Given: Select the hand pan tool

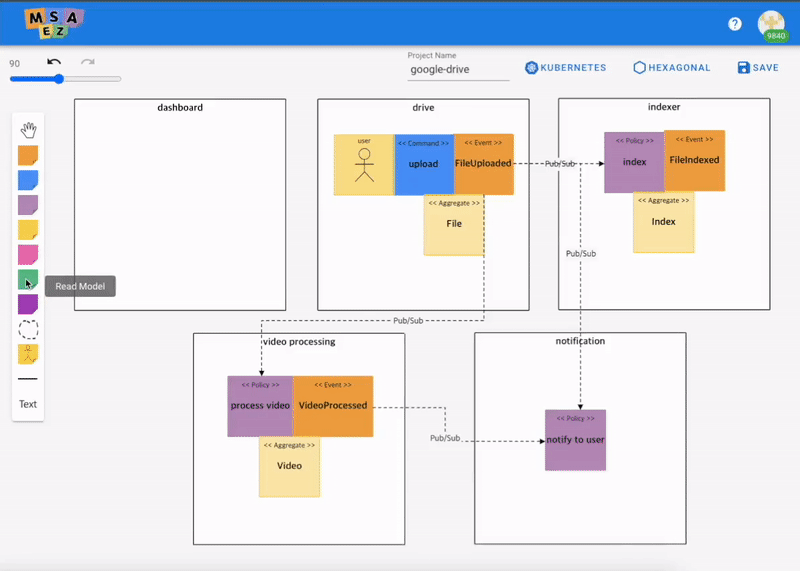Looking at the screenshot, I should [28, 129].
